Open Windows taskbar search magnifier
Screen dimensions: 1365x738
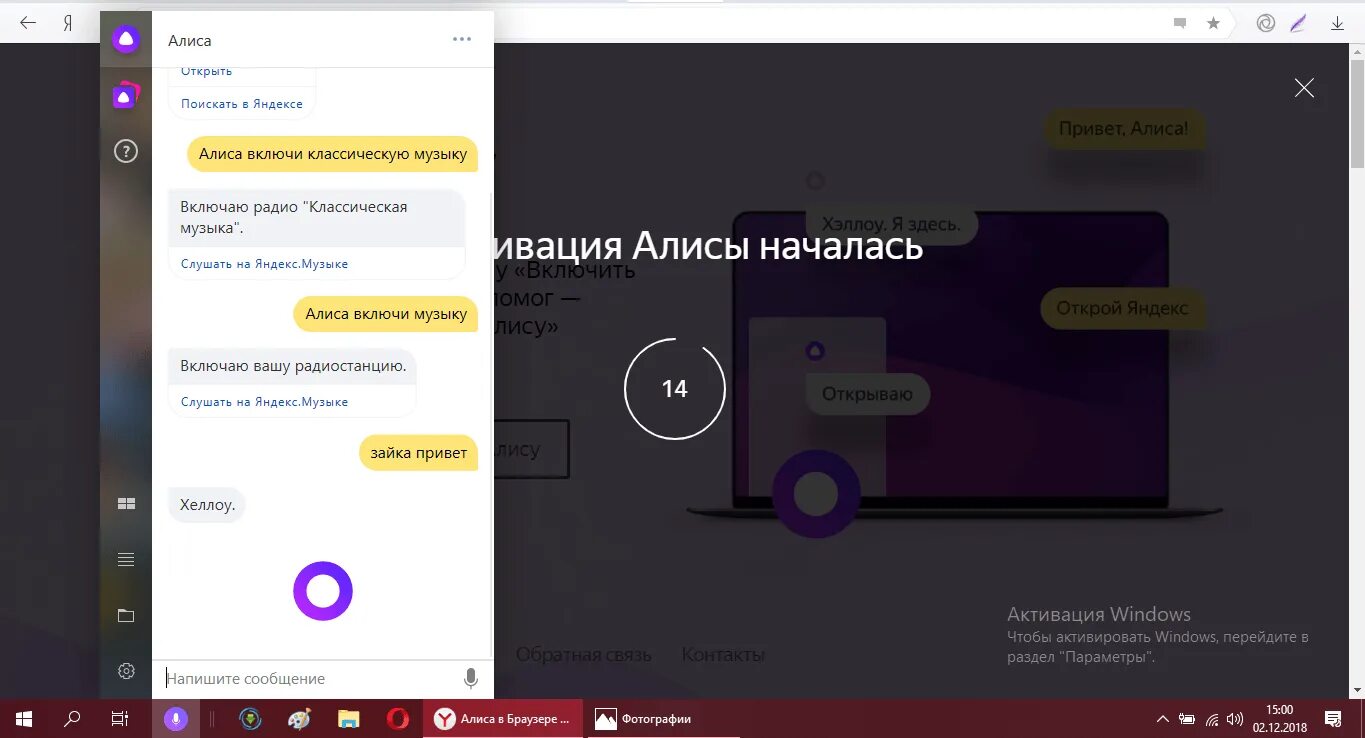point(72,718)
